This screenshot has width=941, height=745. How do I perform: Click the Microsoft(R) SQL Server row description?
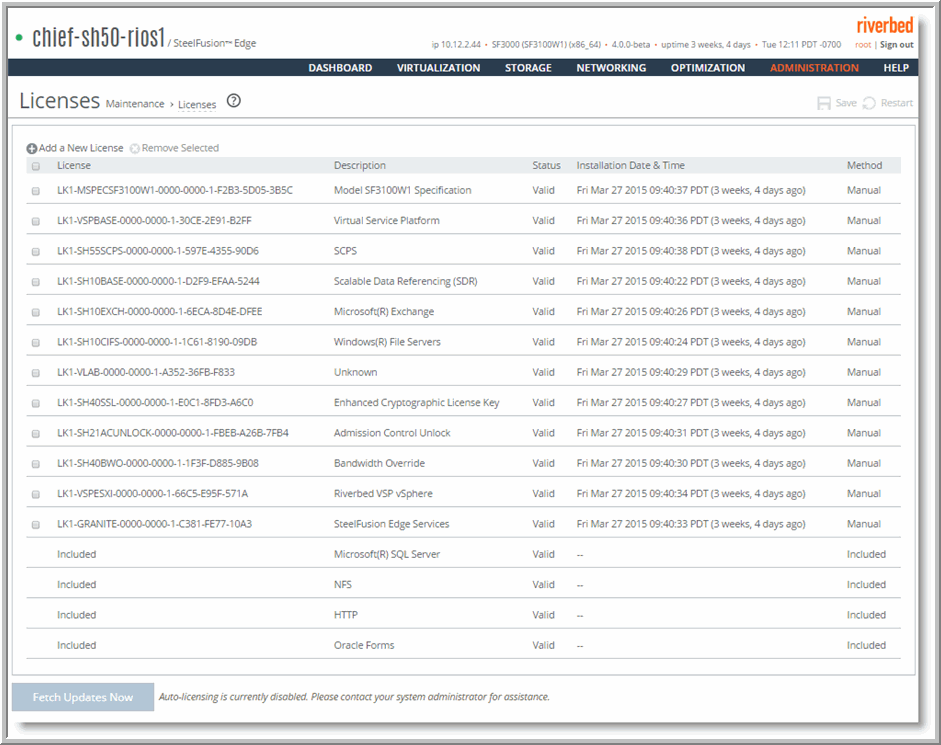pos(386,554)
